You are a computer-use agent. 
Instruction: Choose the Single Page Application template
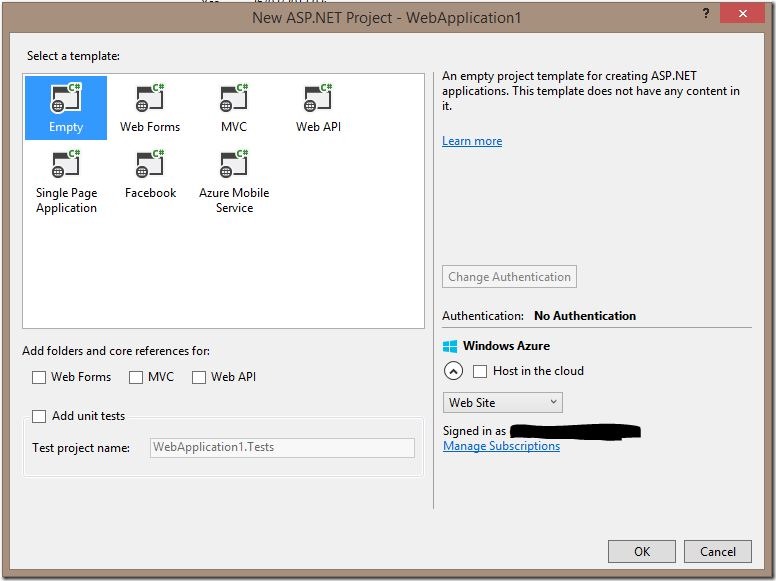(x=66, y=183)
